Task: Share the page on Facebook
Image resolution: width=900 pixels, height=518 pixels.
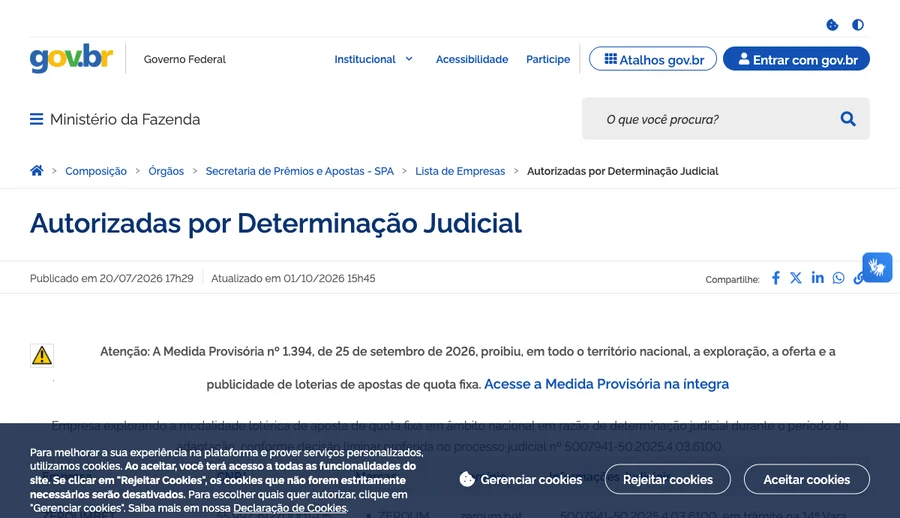Action: tap(775, 278)
